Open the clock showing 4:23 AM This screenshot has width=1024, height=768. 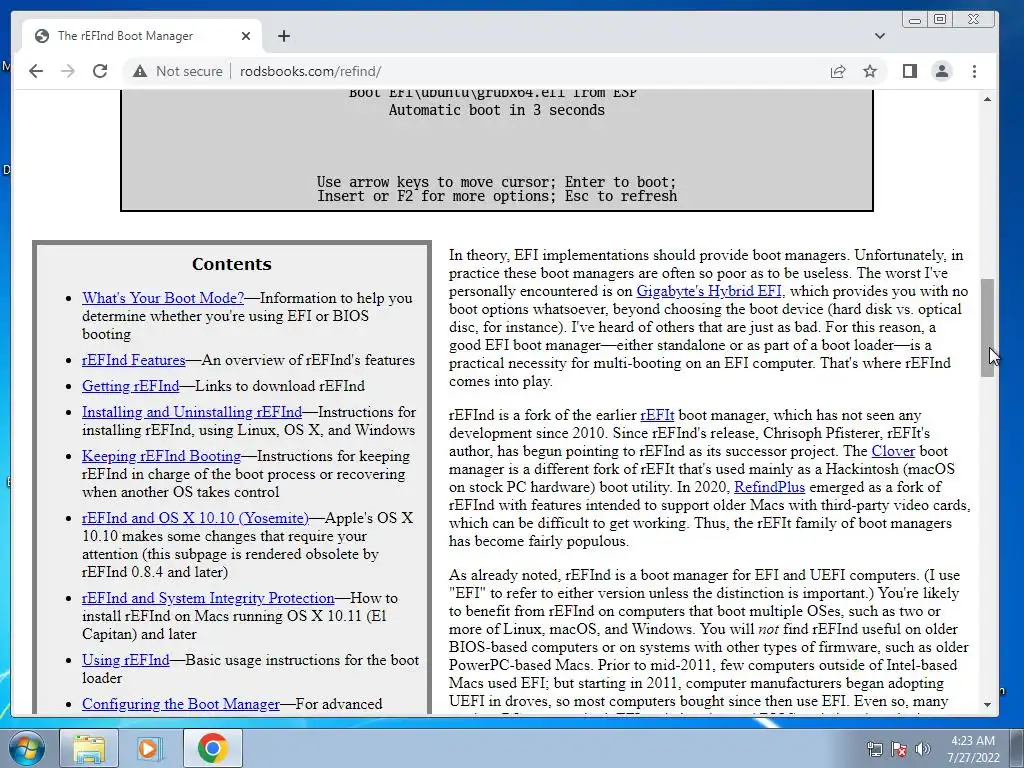(x=973, y=748)
